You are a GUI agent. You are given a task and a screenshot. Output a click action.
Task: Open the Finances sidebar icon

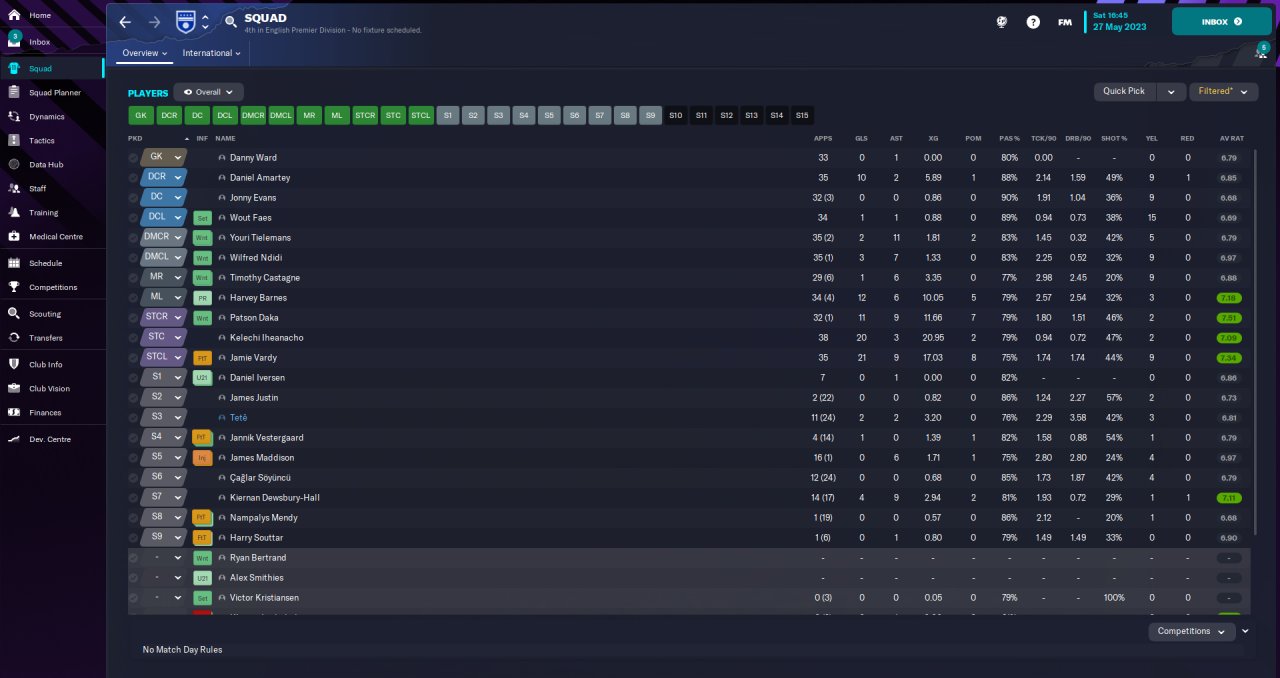pyautogui.click(x=14, y=412)
